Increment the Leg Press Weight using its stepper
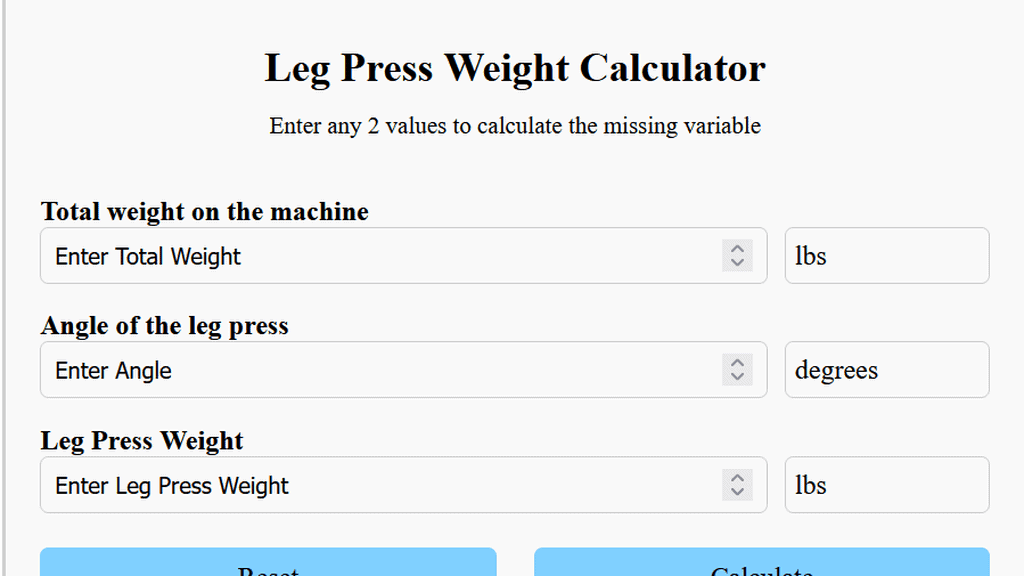The width and height of the screenshot is (1024, 576). 737,478
